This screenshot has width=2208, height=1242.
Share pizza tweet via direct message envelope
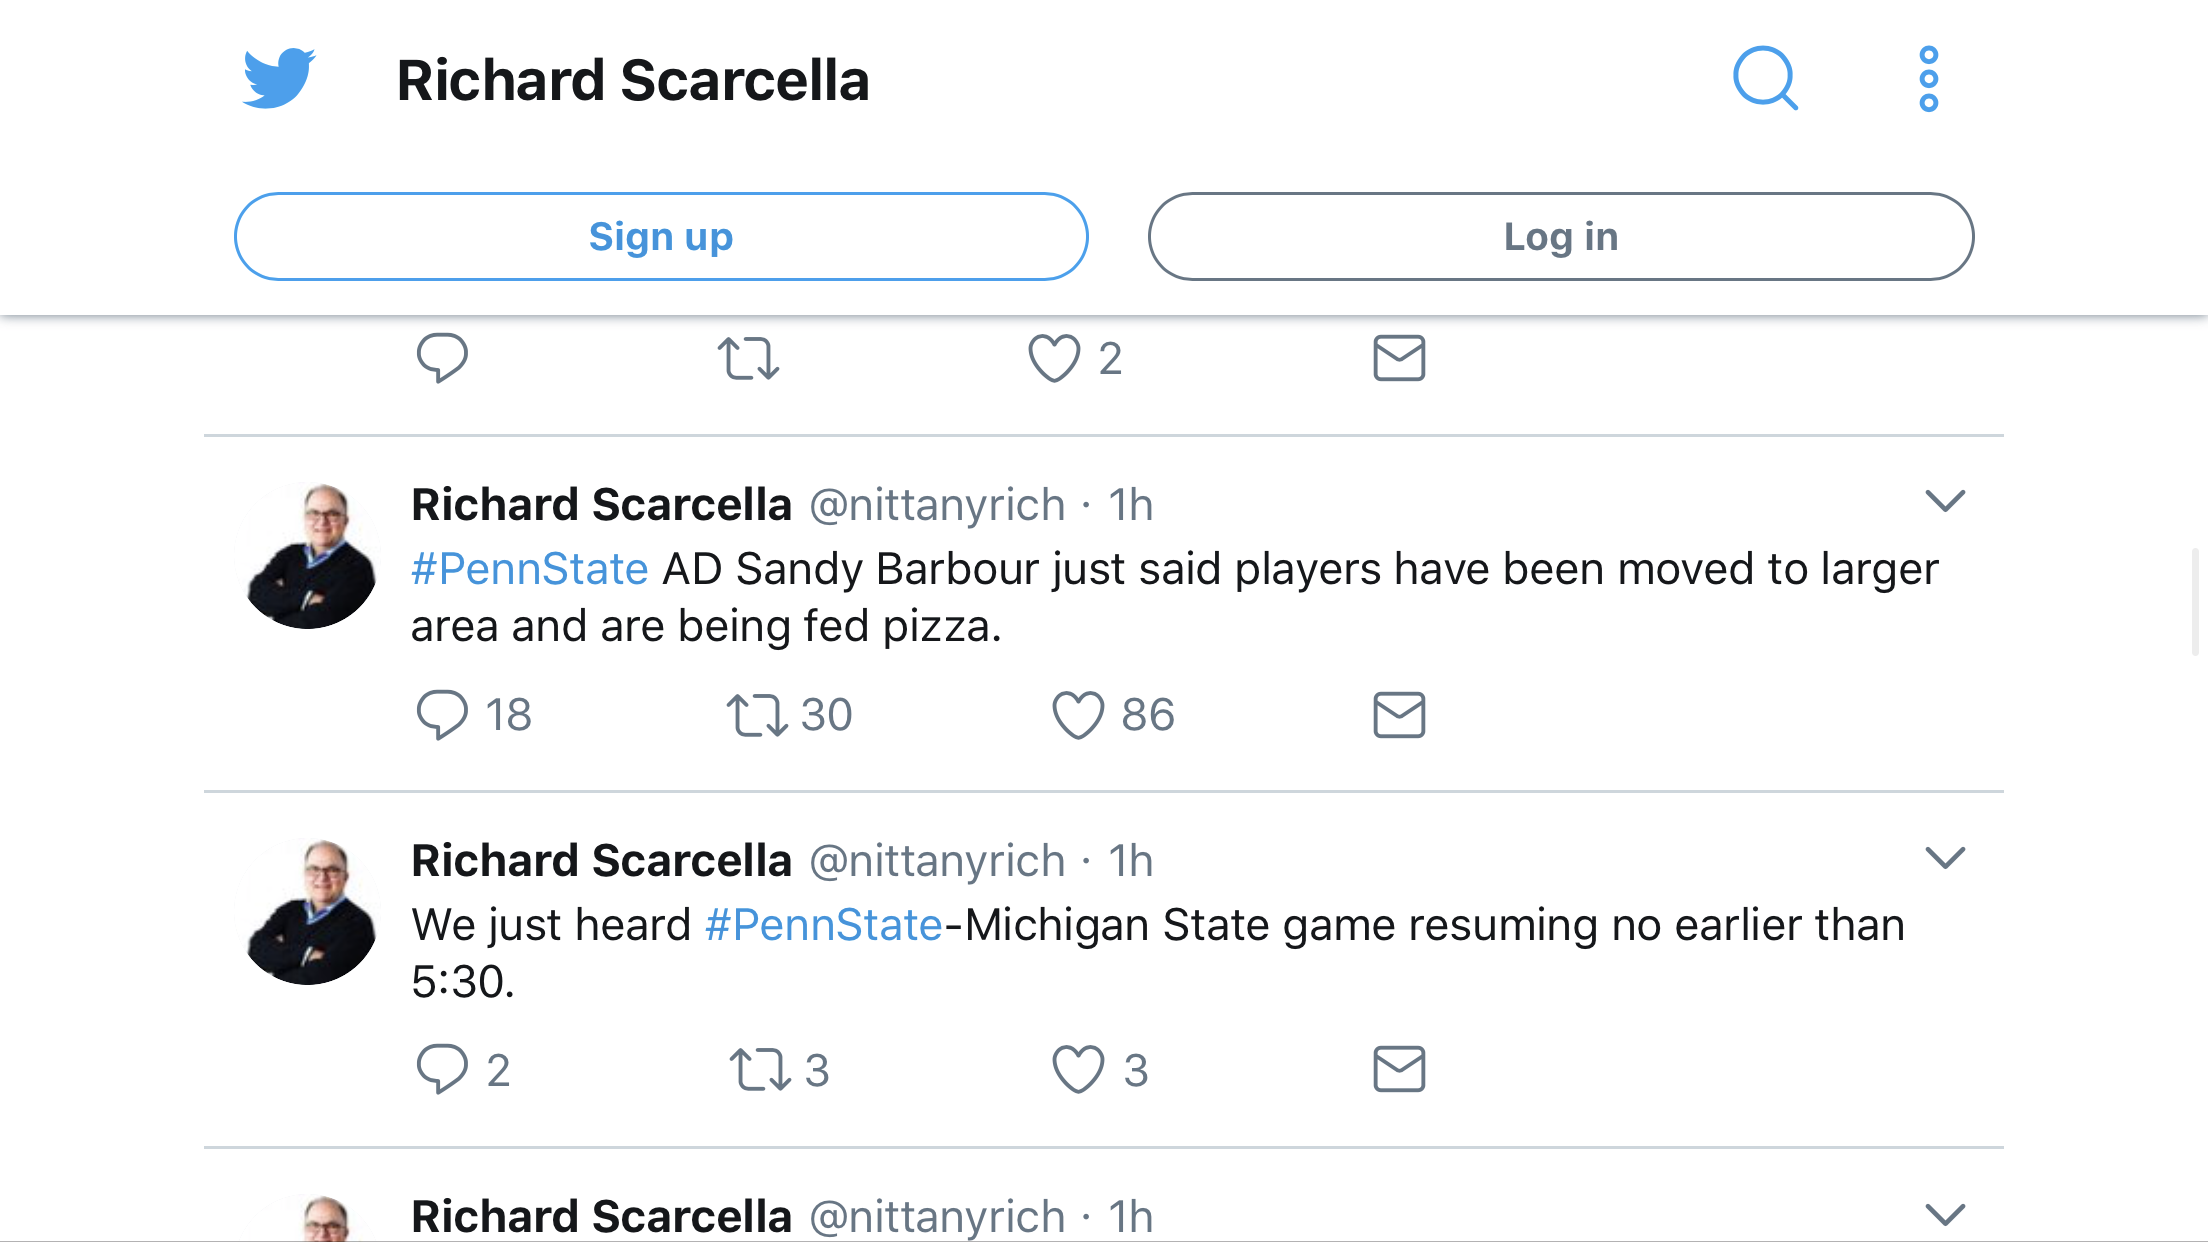pos(1399,715)
